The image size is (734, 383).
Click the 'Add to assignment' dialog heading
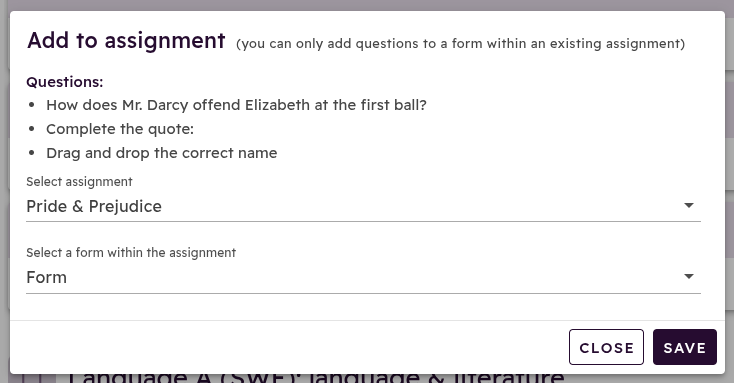pyautogui.click(x=126, y=40)
